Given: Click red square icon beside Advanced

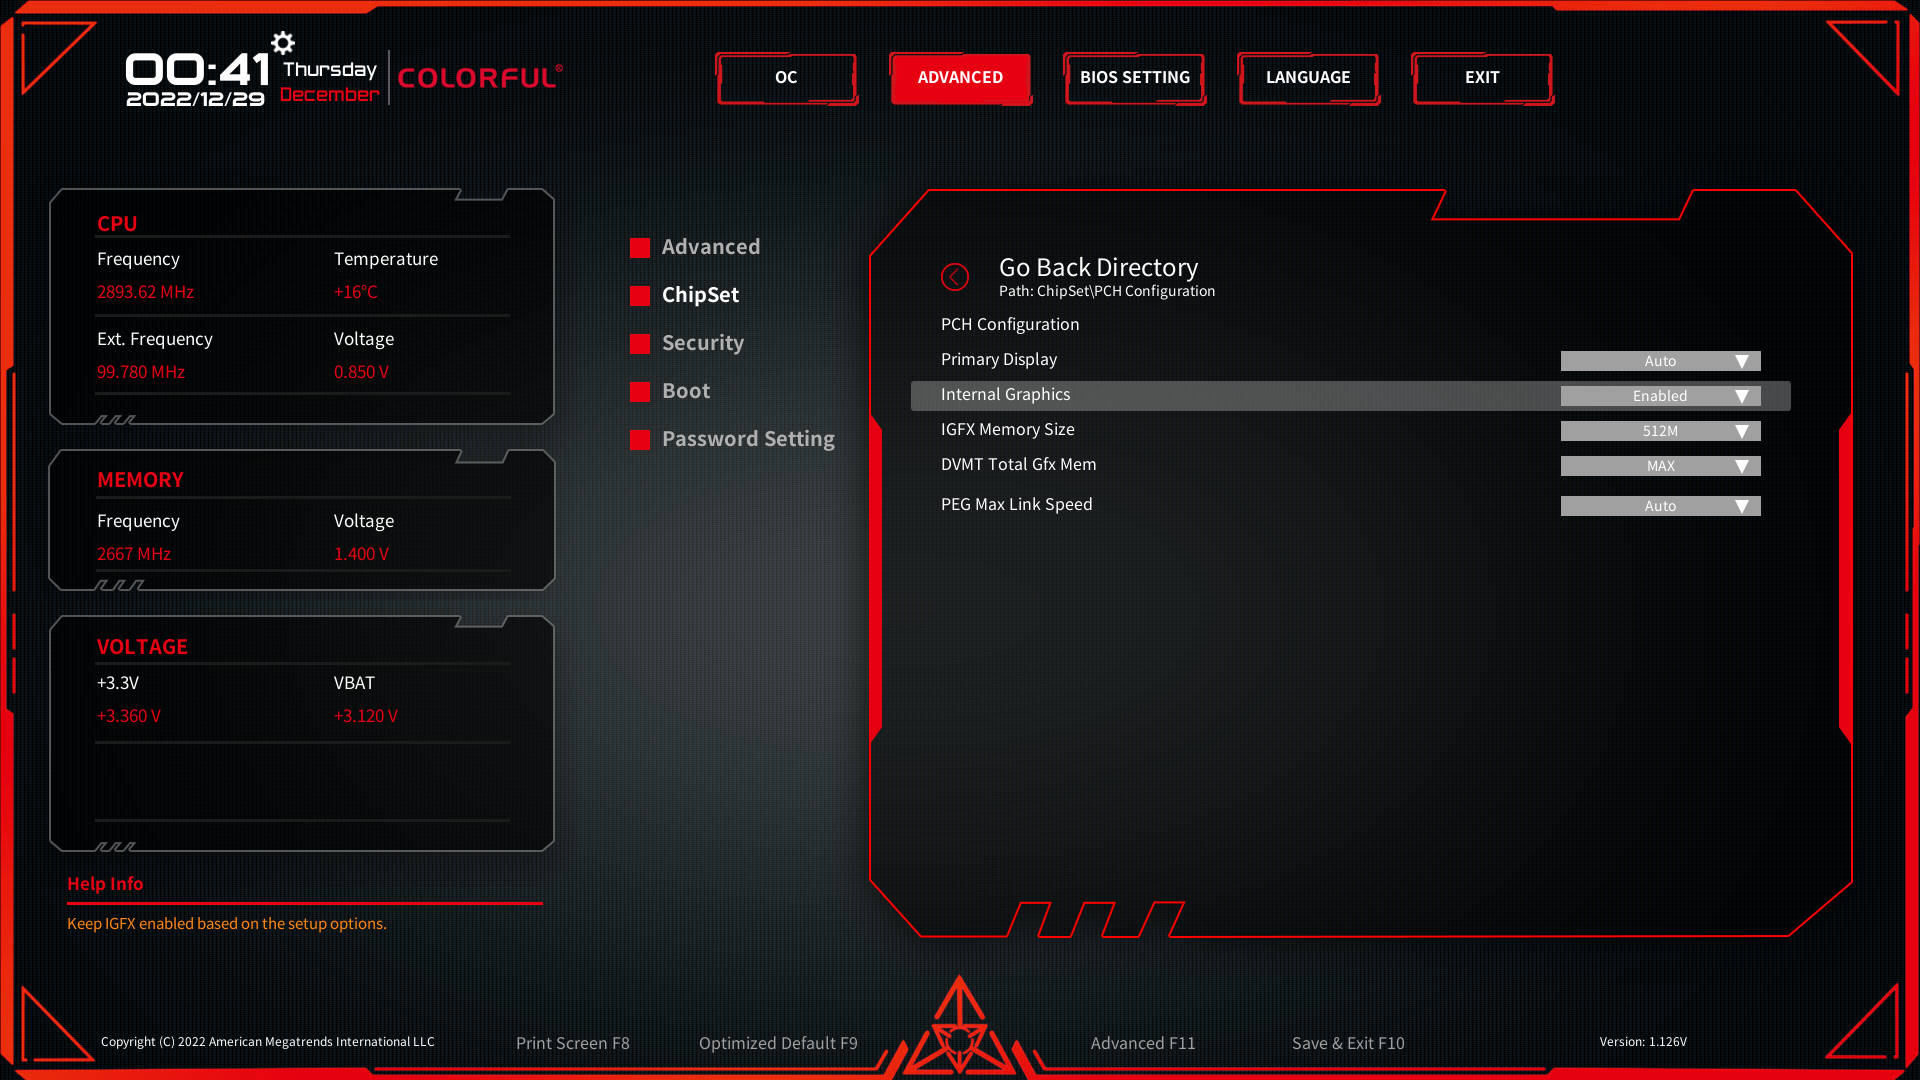Looking at the screenshot, I should 640,248.
